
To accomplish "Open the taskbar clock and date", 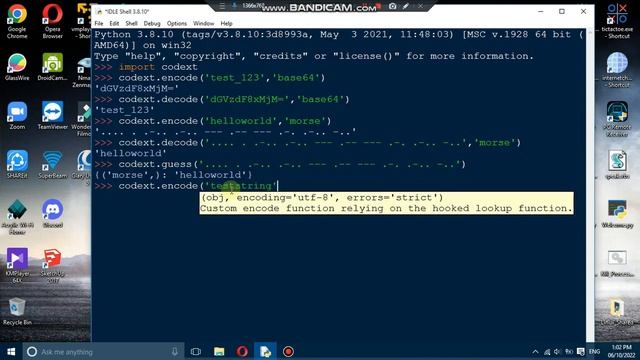I will [x=622, y=351].
